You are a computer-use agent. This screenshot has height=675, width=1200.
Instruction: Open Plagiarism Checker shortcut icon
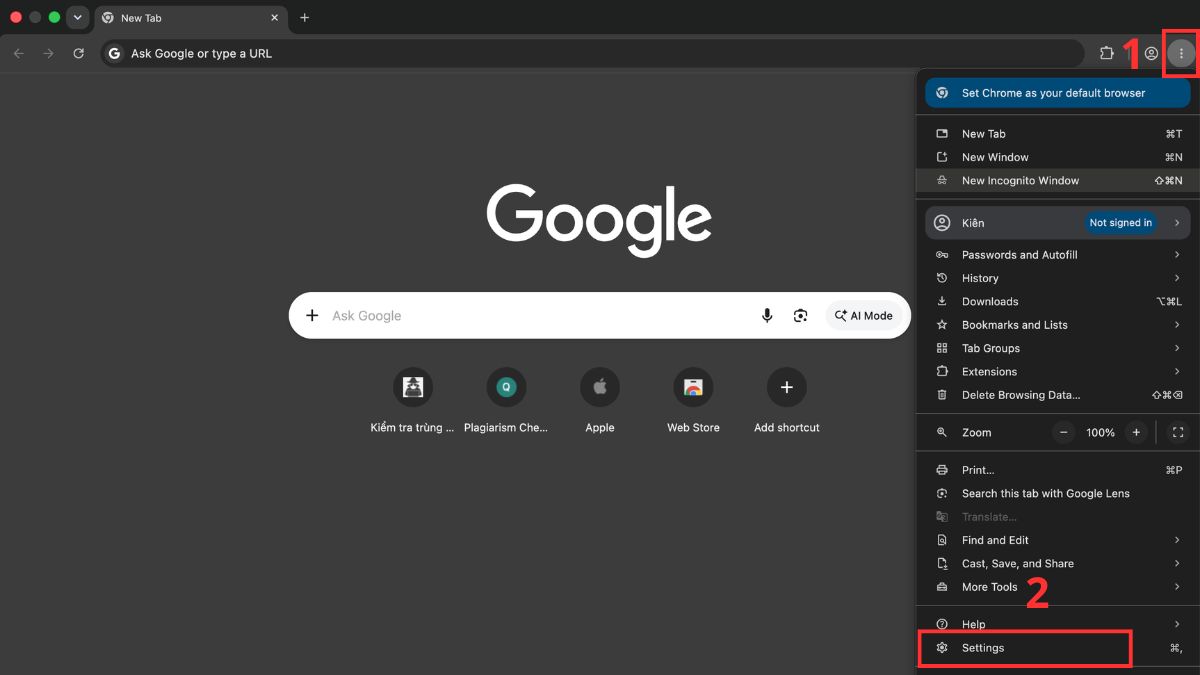pos(506,387)
